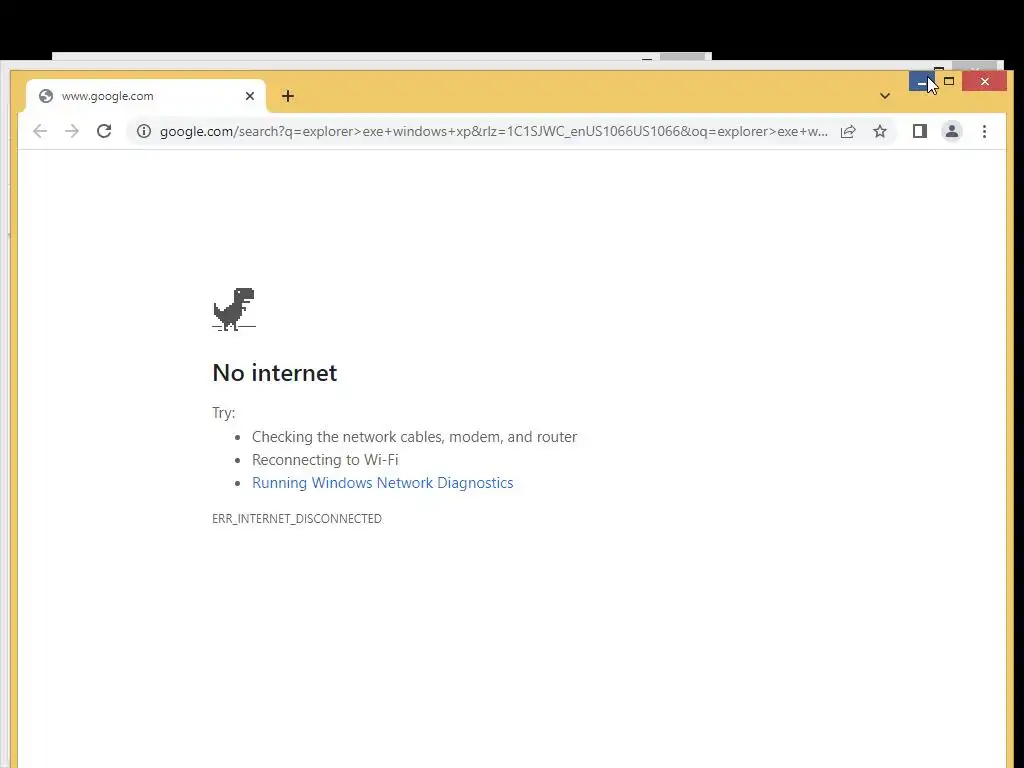Bookmark this tab with the star icon
1024x768 pixels.
(x=880, y=131)
